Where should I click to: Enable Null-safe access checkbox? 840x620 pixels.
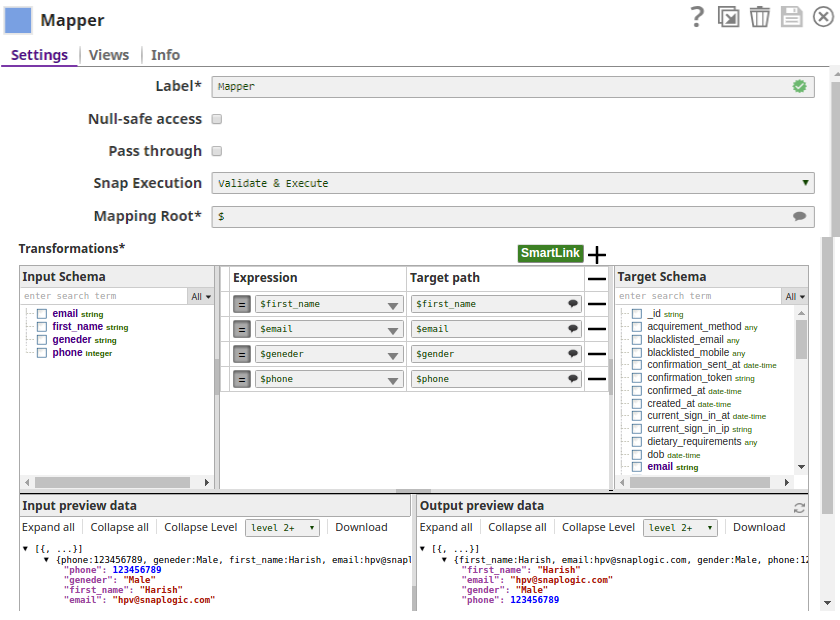click(216, 119)
